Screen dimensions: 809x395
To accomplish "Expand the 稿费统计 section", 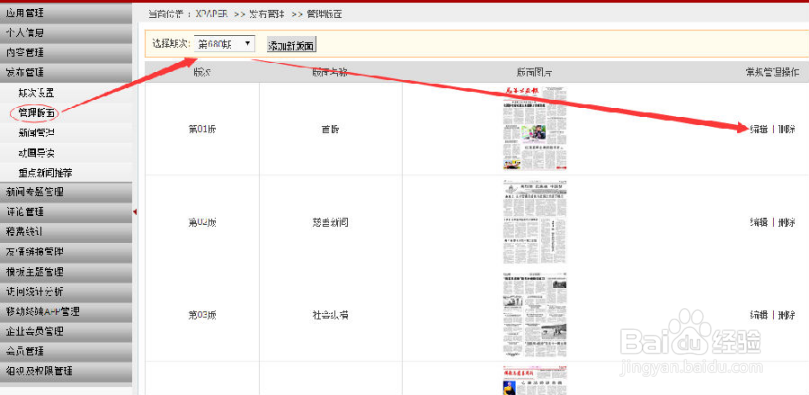I will pyautogui.click(x=66, y=232).
